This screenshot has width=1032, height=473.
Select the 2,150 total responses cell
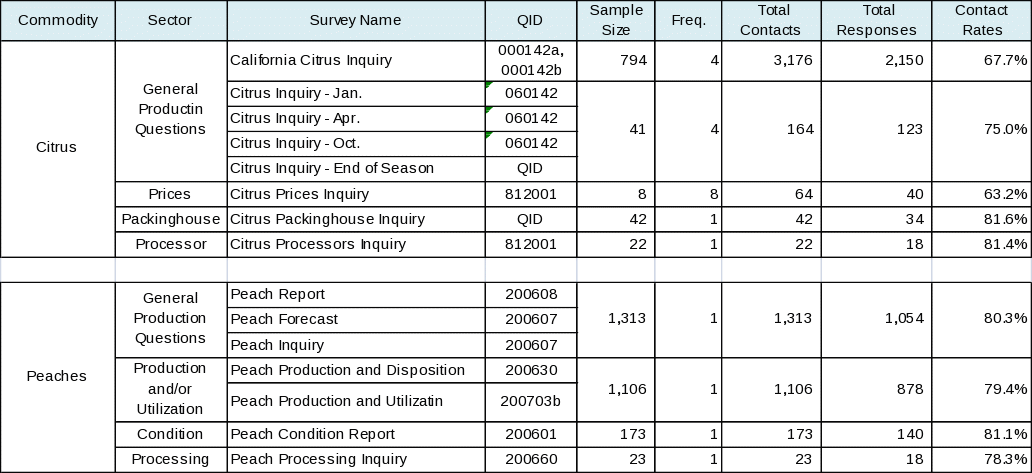[877, 61]
